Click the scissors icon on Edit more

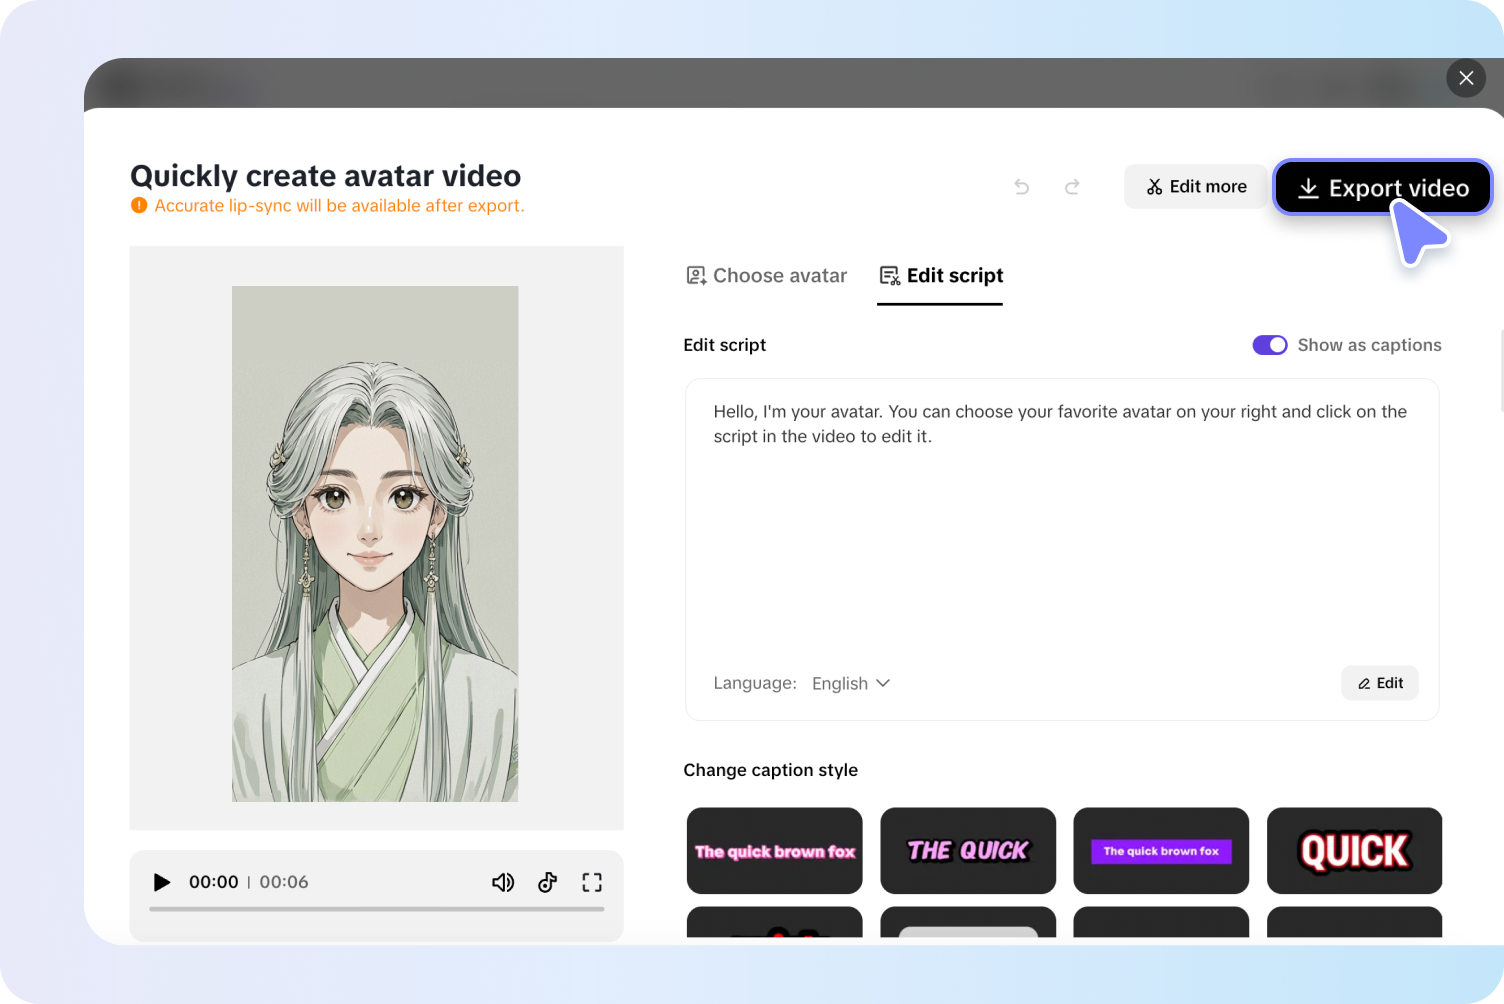1156,186
